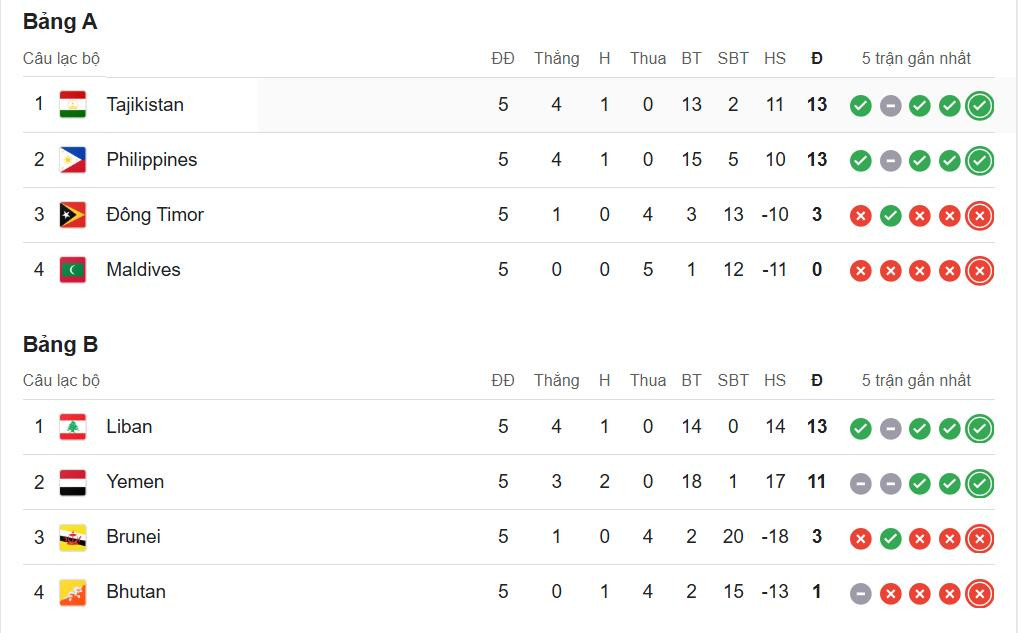Click Liban's latest circled win icon
1018x633 pixels.
pos(980,429)
